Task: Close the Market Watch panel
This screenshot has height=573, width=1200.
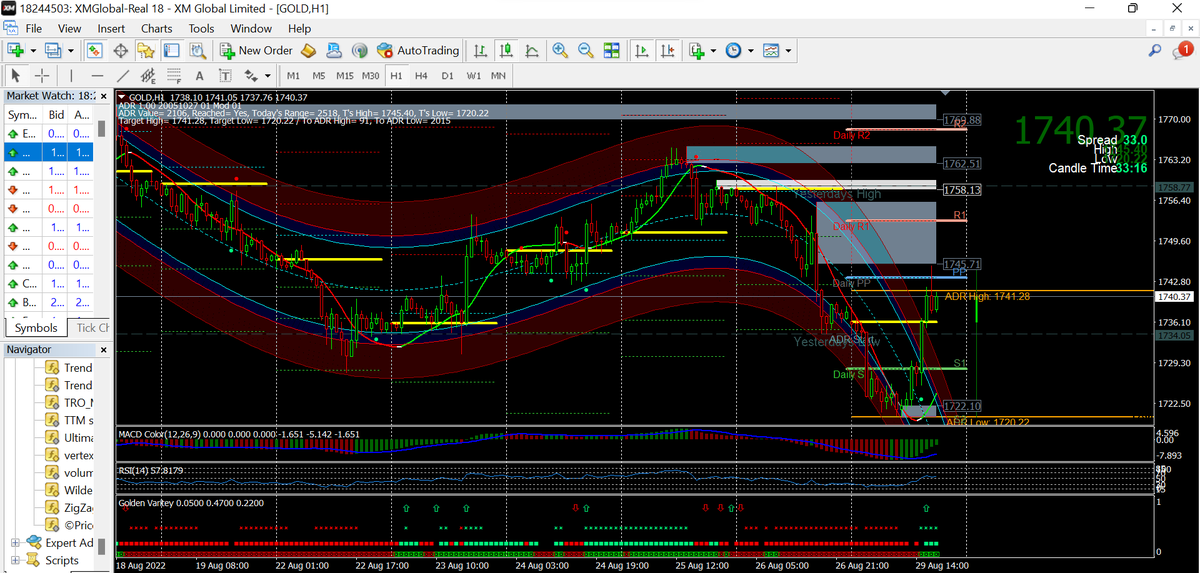Action: 104,95
